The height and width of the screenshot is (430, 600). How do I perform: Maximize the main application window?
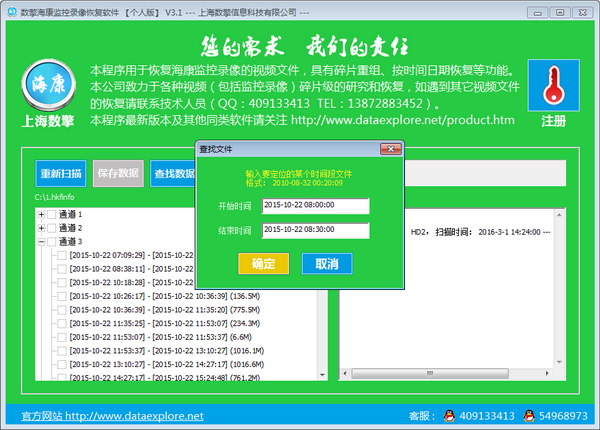point(560,13)
